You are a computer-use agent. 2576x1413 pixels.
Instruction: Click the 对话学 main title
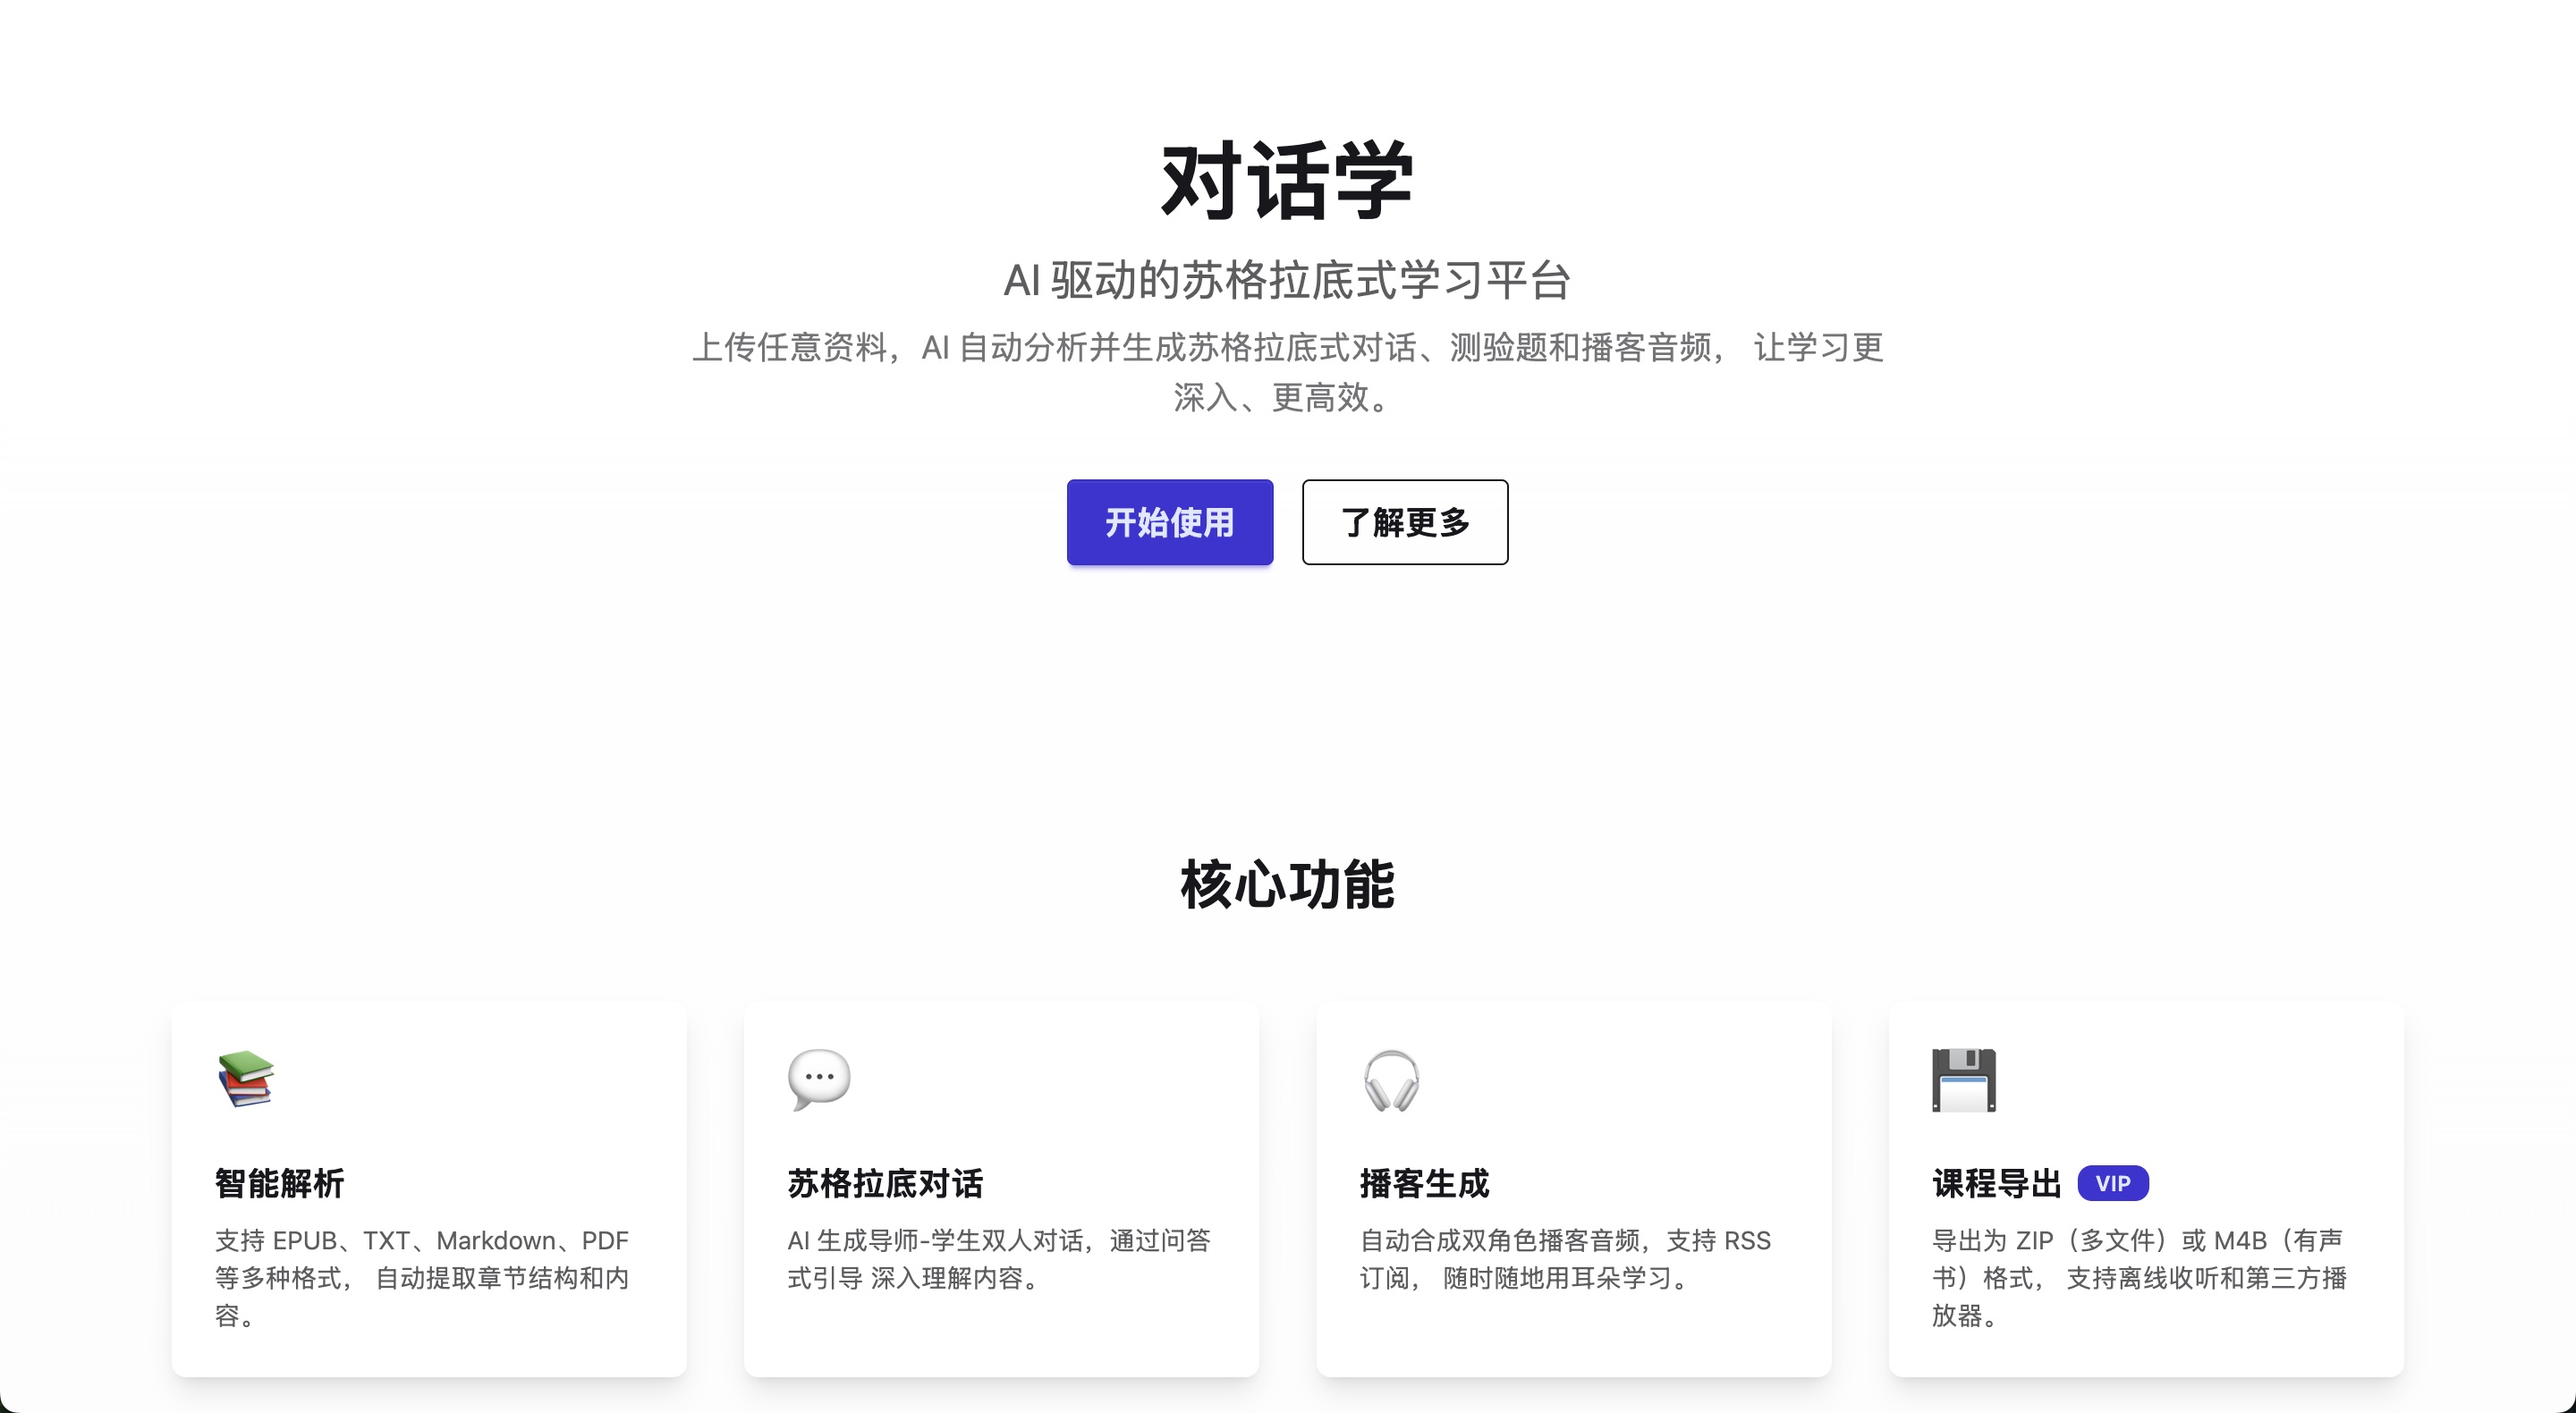[1287, 181]
